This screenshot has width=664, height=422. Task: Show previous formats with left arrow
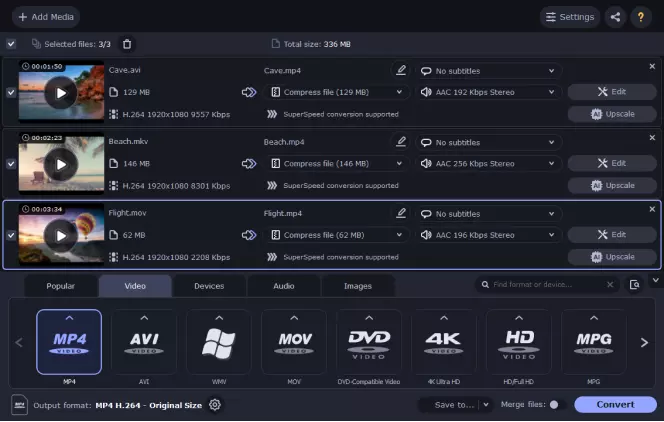pos(19,342)
